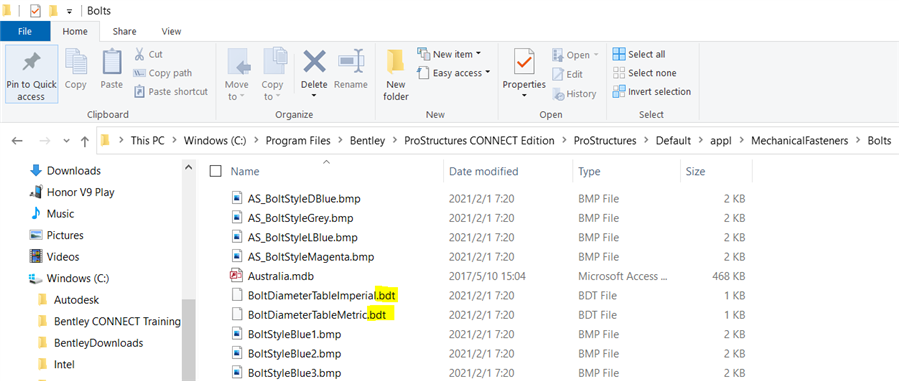
Task: Open the File menu tab
Action: click(25, 32)
